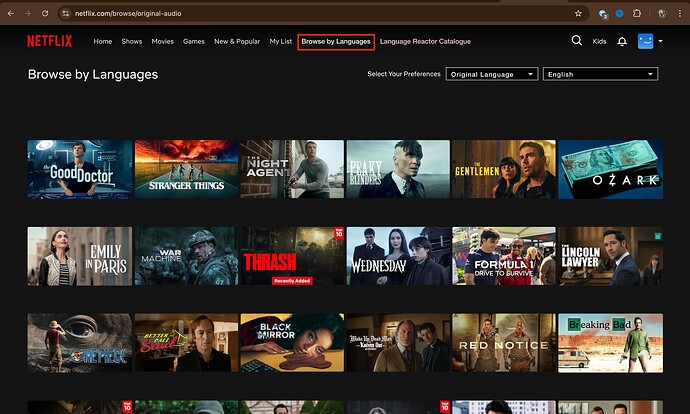This screenshot has width=690, height=414.
Task: Open War Machine title
Action: click(186, 256)
